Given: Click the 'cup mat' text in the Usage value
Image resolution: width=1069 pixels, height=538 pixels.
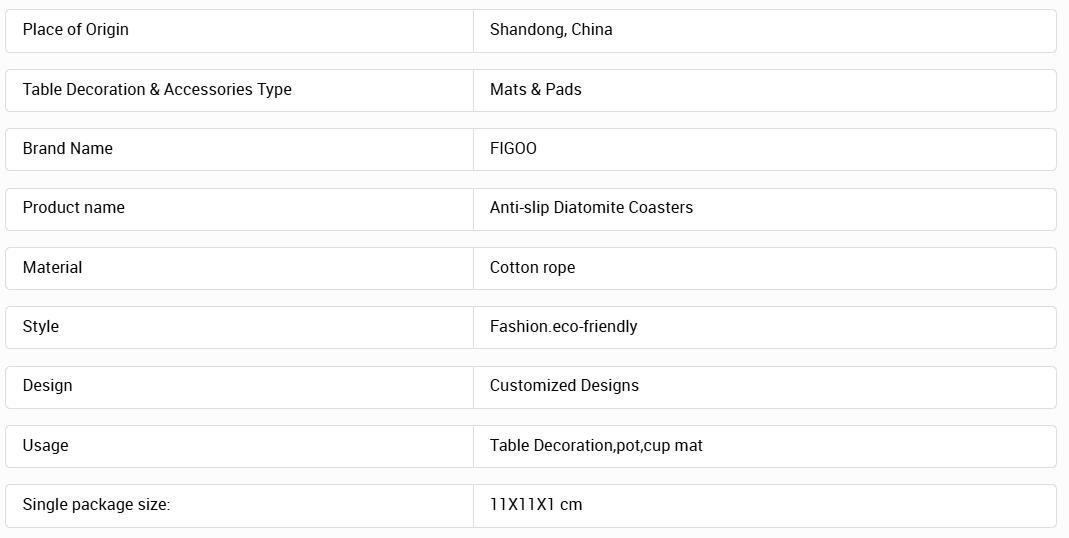Looking at the screenshot, I should [x=673, y=446].
